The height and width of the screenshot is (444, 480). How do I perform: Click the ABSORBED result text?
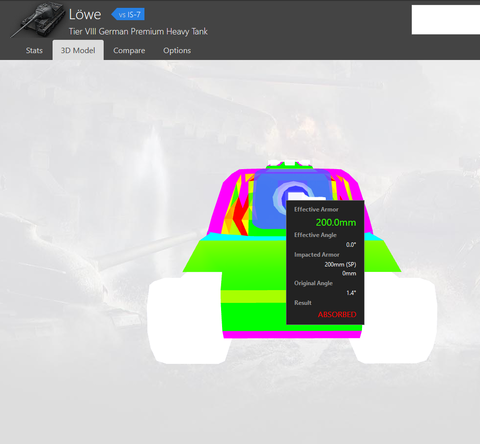click(337, 314)
